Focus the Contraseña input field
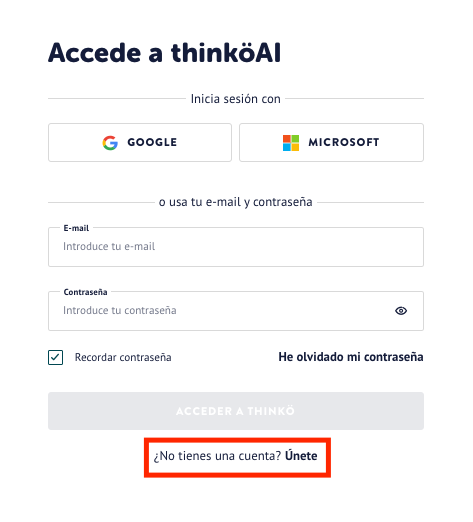Image resolution: width=473 pixels, height=522 pixels. pyautogui.click(x=236, y=311)
